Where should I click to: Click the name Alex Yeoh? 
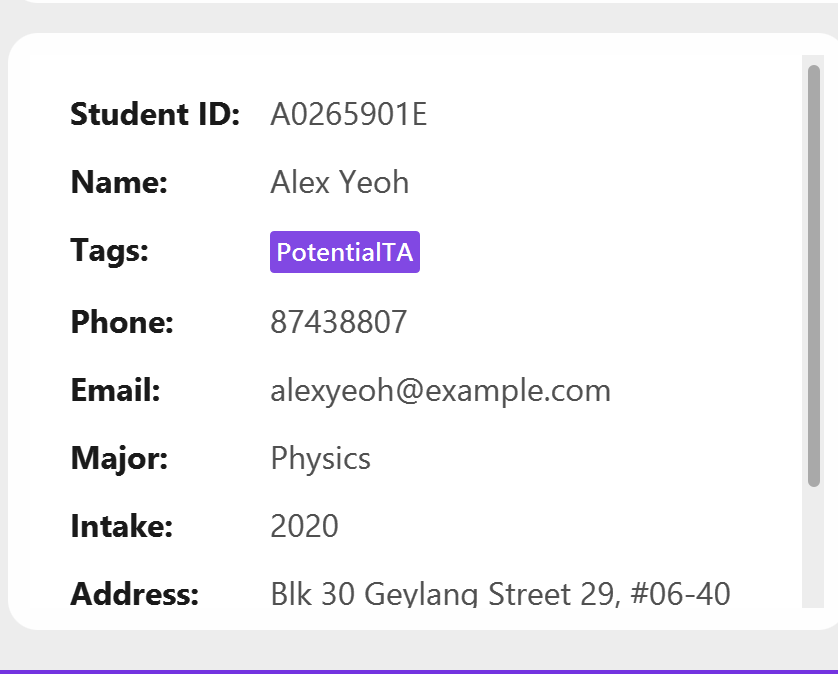point(340,182)
